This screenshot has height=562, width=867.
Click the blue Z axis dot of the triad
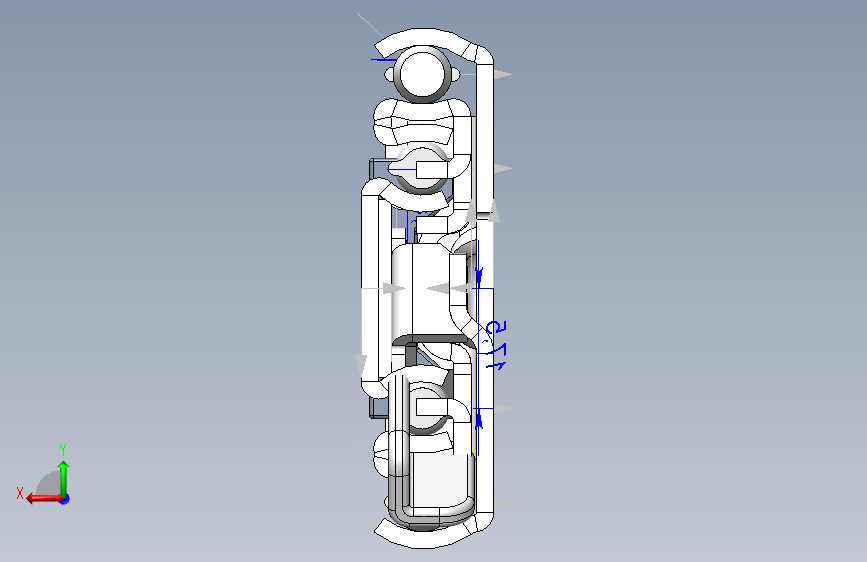65,499
